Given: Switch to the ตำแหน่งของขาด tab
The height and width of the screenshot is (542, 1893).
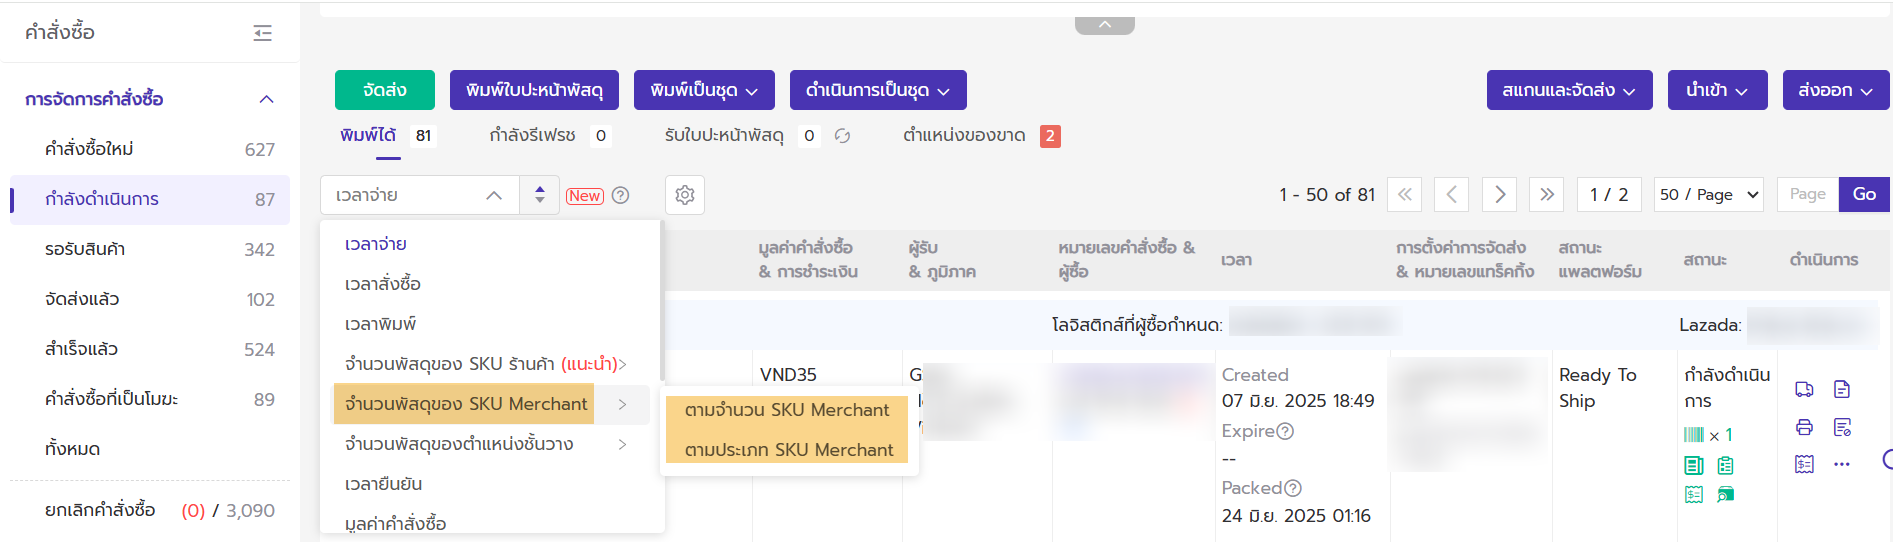Looking at the screenshot, I should [964, 135].
